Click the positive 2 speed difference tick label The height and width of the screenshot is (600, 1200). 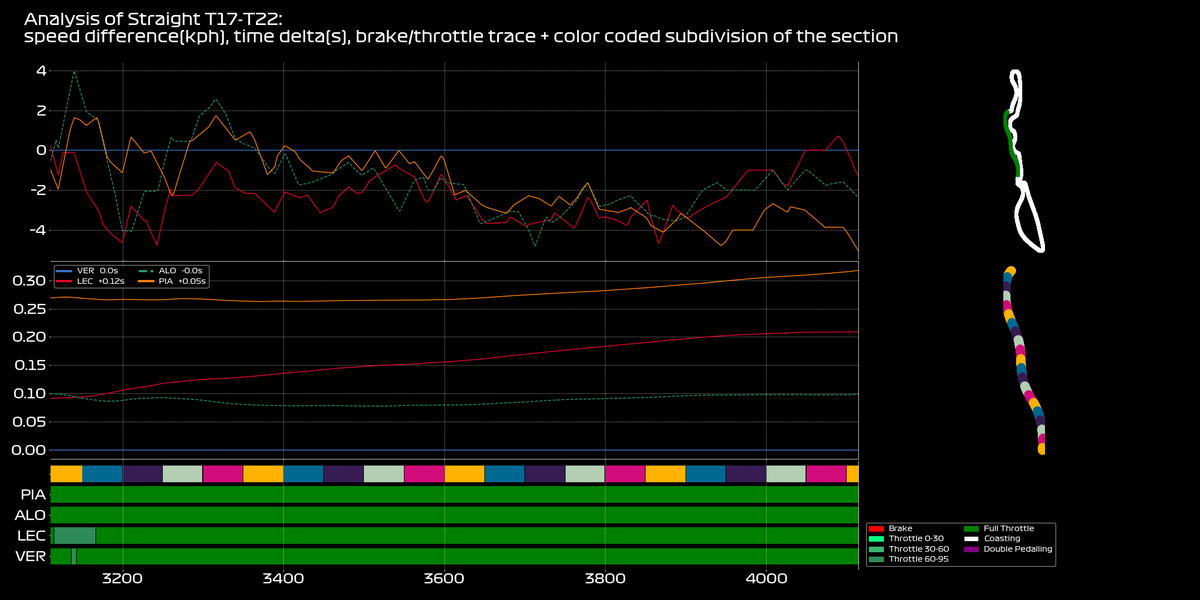(40, 110)
